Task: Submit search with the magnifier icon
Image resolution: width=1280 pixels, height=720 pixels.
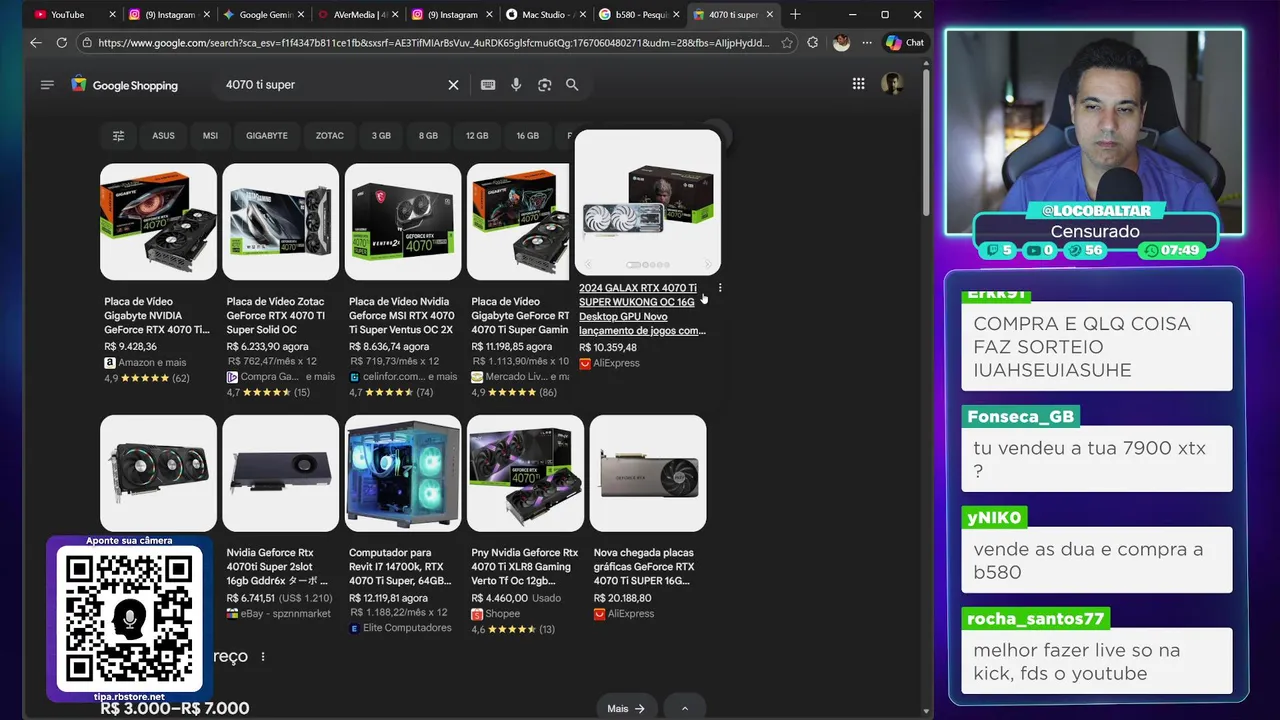Action: click(572, 85)
